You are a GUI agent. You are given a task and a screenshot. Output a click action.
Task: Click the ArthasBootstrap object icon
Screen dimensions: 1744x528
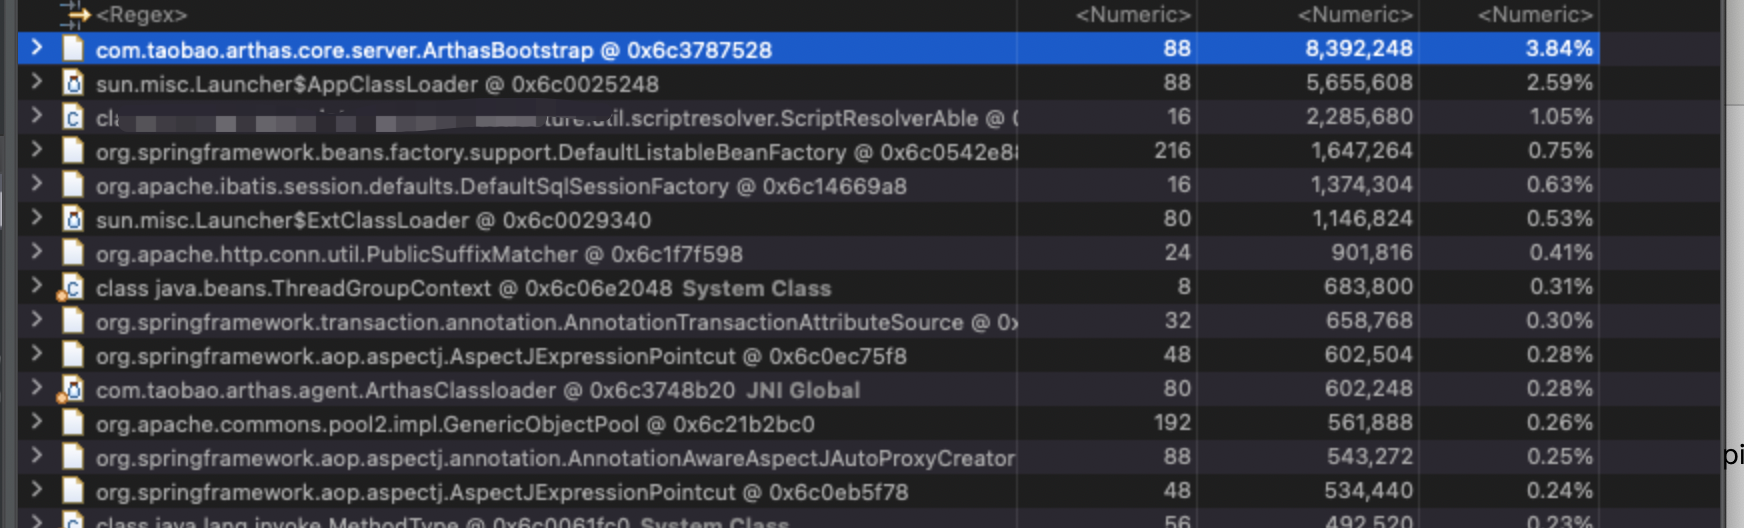[72, 49]
